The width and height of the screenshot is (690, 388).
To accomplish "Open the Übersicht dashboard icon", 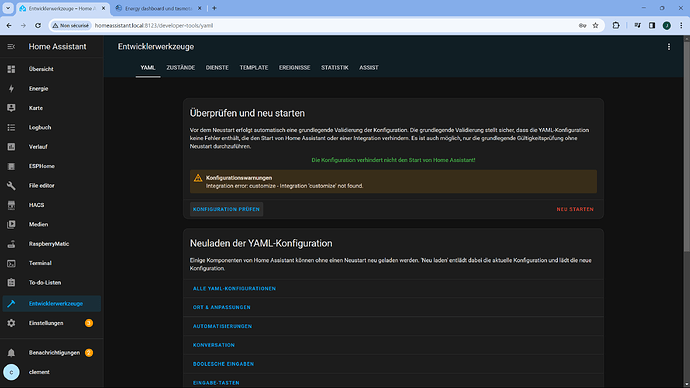I will (11, 69).
